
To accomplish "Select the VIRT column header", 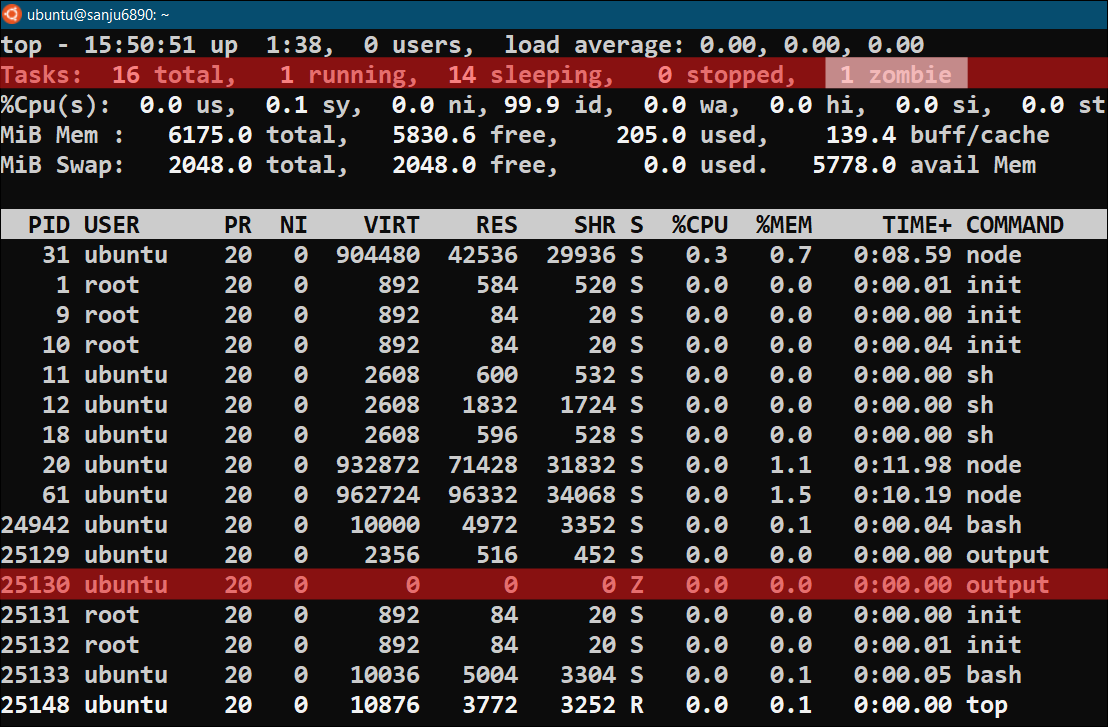I will point(391,225).
